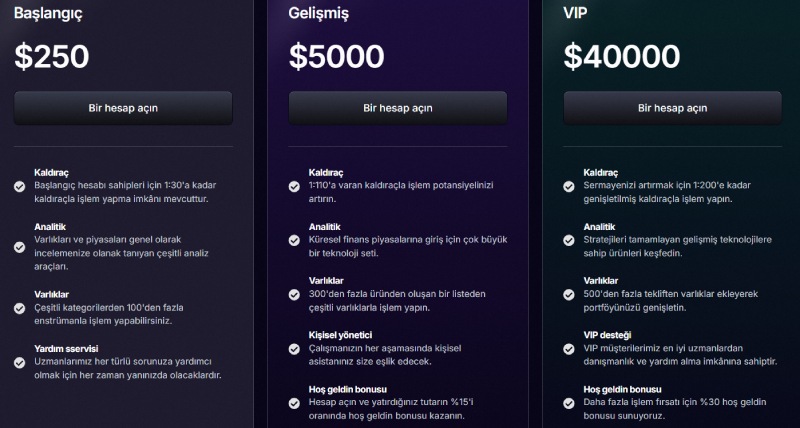The height and width of the screenshot is (428, 800).
Task: Select the check icon for VIP Analitik
Action: pyautogui.click(x=569, y=240)
